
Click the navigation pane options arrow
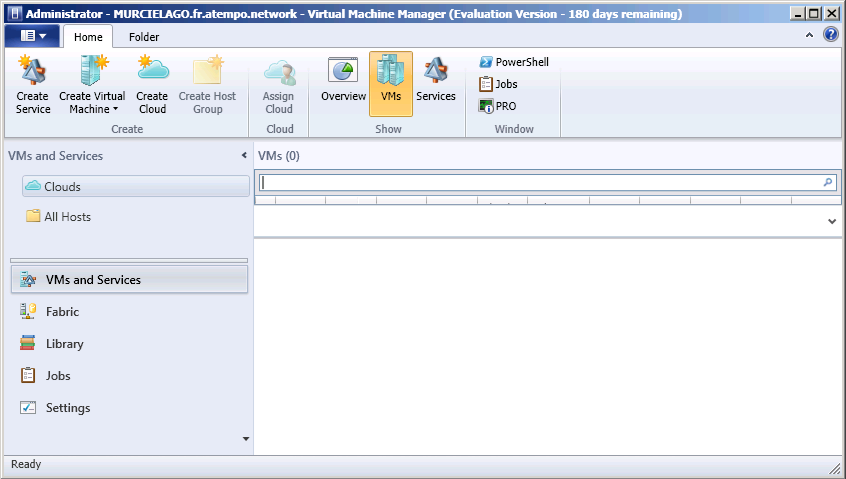(245, 439)
